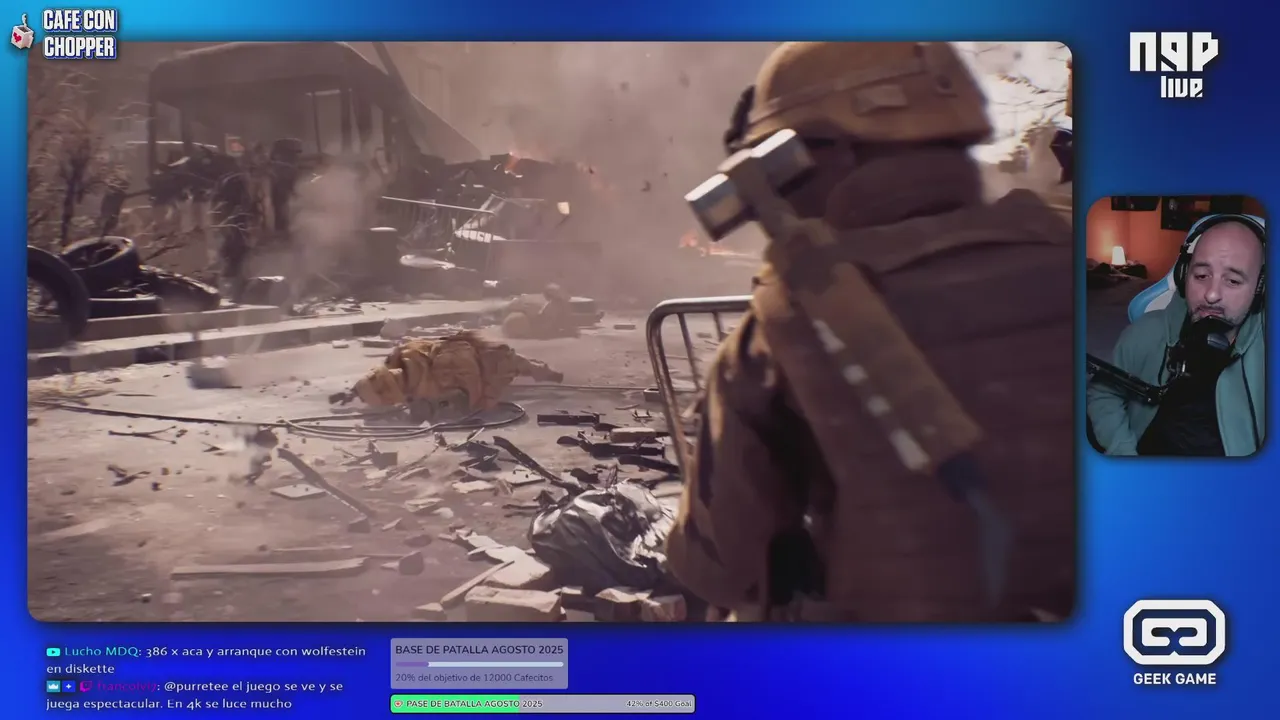Click the streamer webcam feed
Screen dimensions: 1280x720
(x=1176, y=326)
